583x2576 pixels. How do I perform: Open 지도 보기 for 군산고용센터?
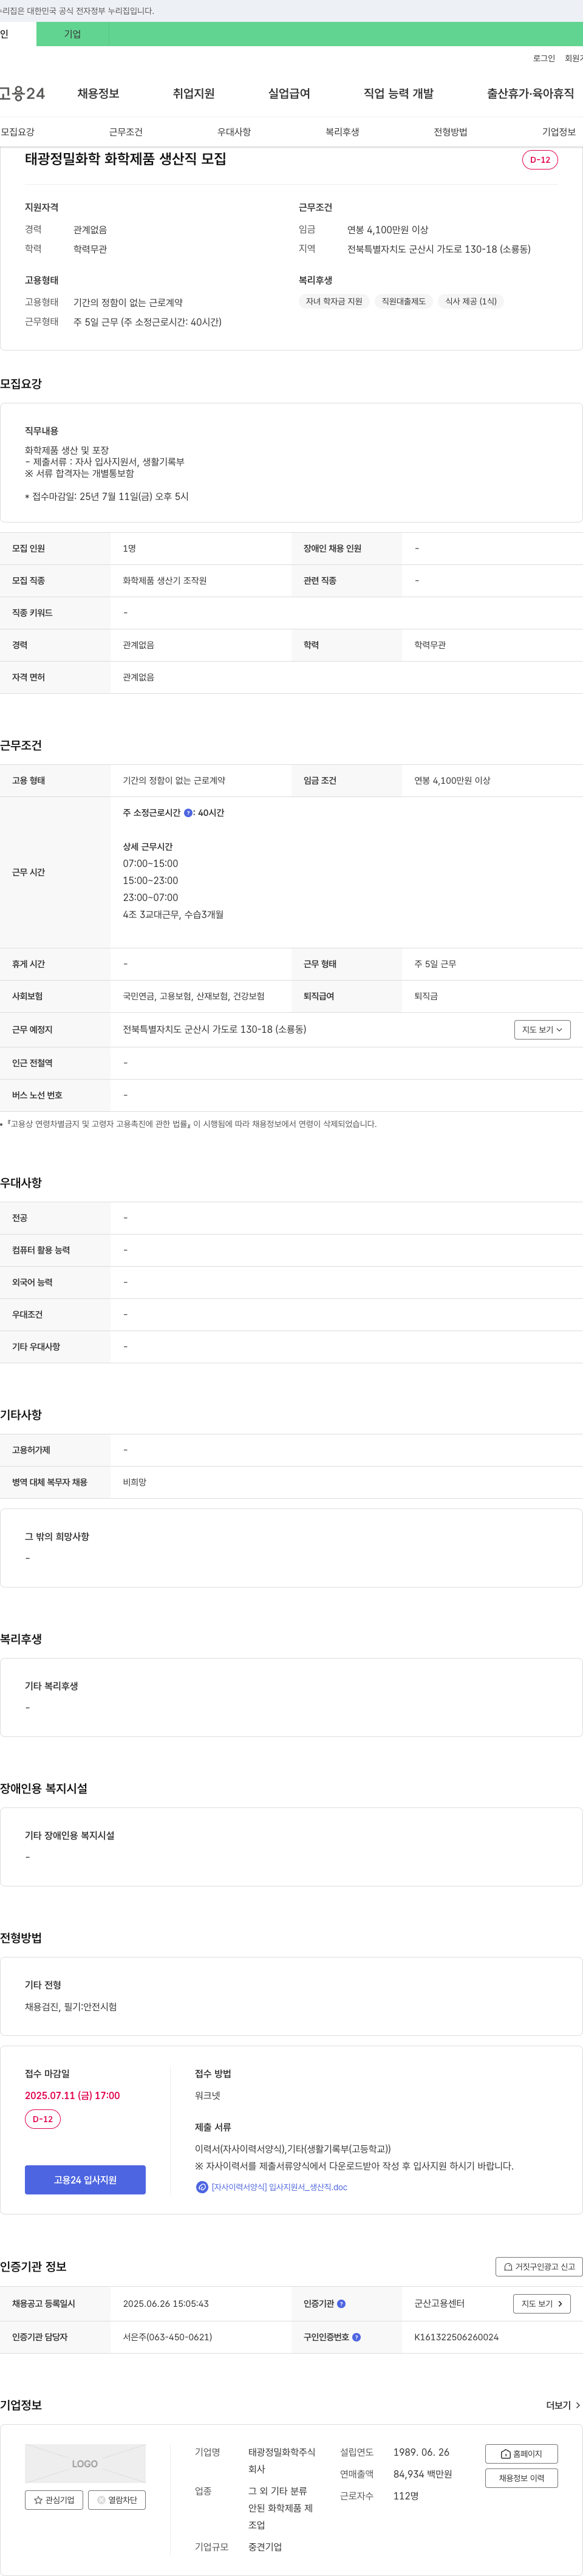point(542,2303)
